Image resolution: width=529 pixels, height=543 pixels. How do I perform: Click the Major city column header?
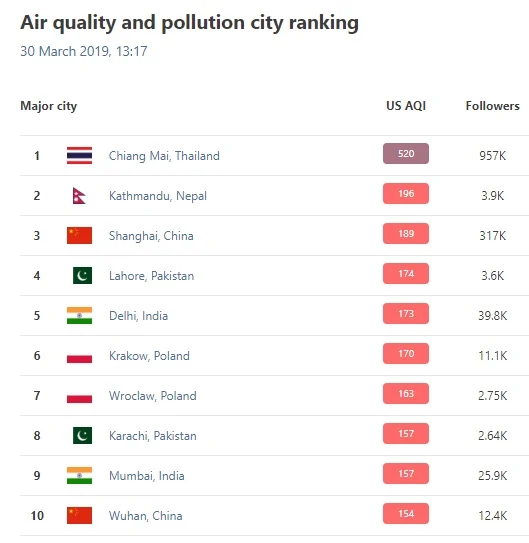click(x=48, y=106)
